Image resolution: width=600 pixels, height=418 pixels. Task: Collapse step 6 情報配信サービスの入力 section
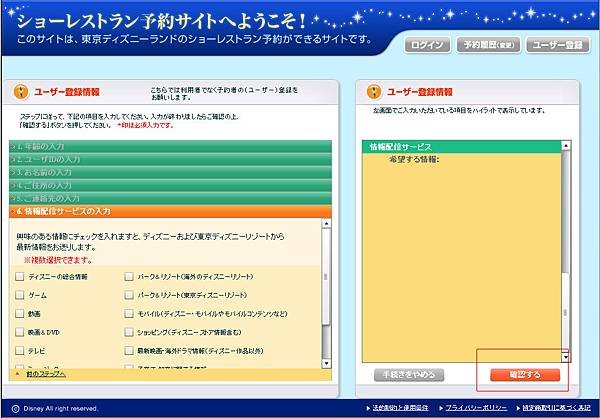click(x=170, y=211)
